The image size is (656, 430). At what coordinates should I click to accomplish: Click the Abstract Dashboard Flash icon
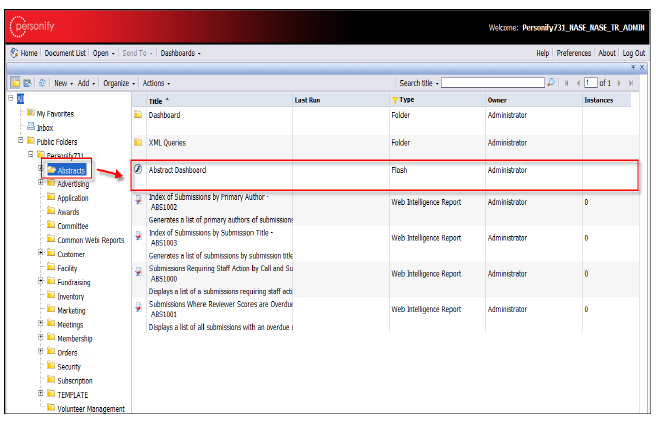click(x=138, y=170)
